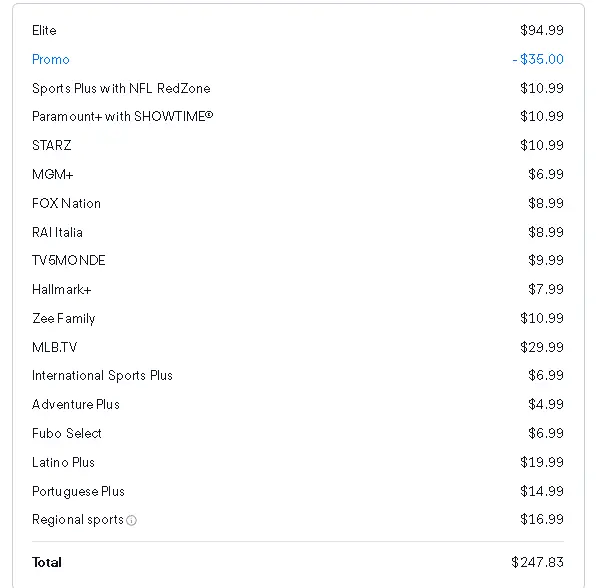The image size is (605, 588).
Task: Click the info icon beside Regional sports
Action: (x=131, y=520)
